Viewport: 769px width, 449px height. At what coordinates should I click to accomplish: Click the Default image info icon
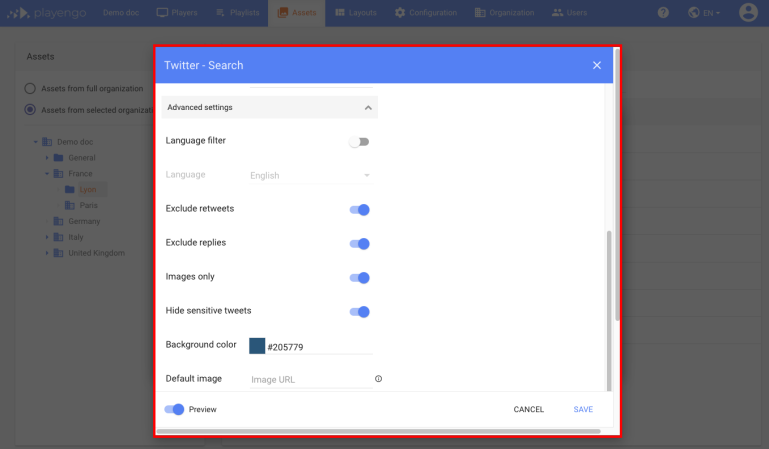(378, 378)
